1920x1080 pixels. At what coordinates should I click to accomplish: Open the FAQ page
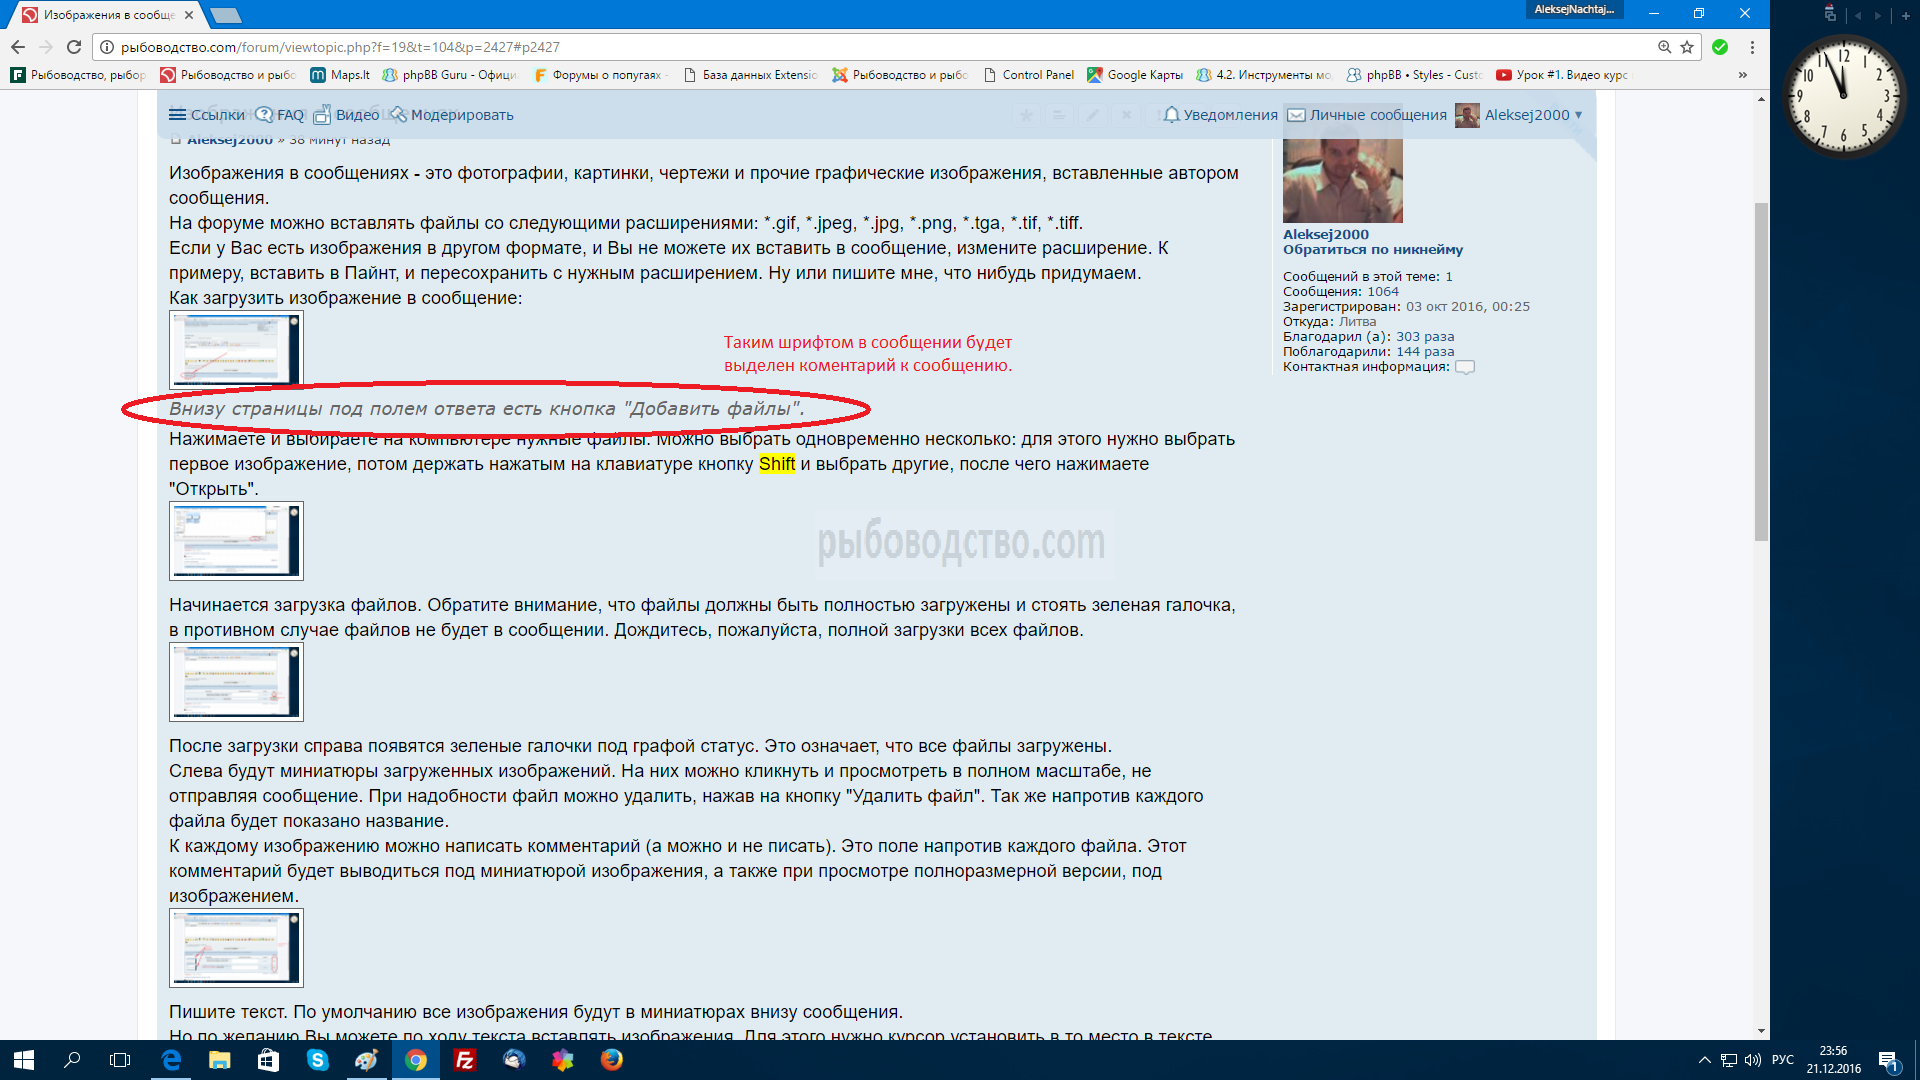tap(280, 115)
